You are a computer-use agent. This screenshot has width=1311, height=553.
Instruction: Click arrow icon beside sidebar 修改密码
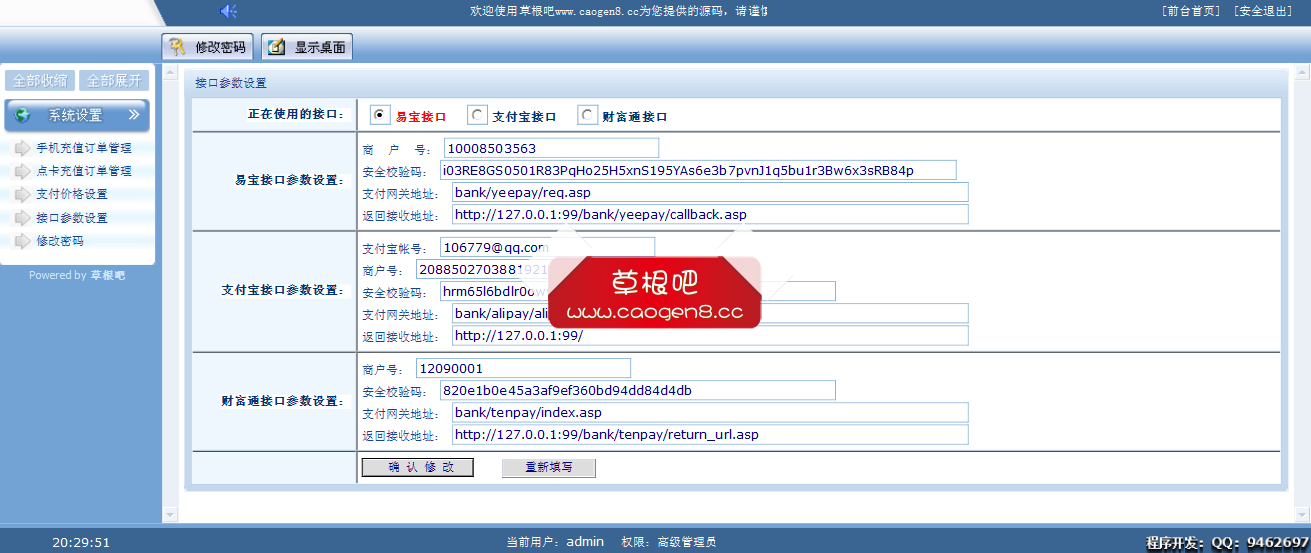23,241
